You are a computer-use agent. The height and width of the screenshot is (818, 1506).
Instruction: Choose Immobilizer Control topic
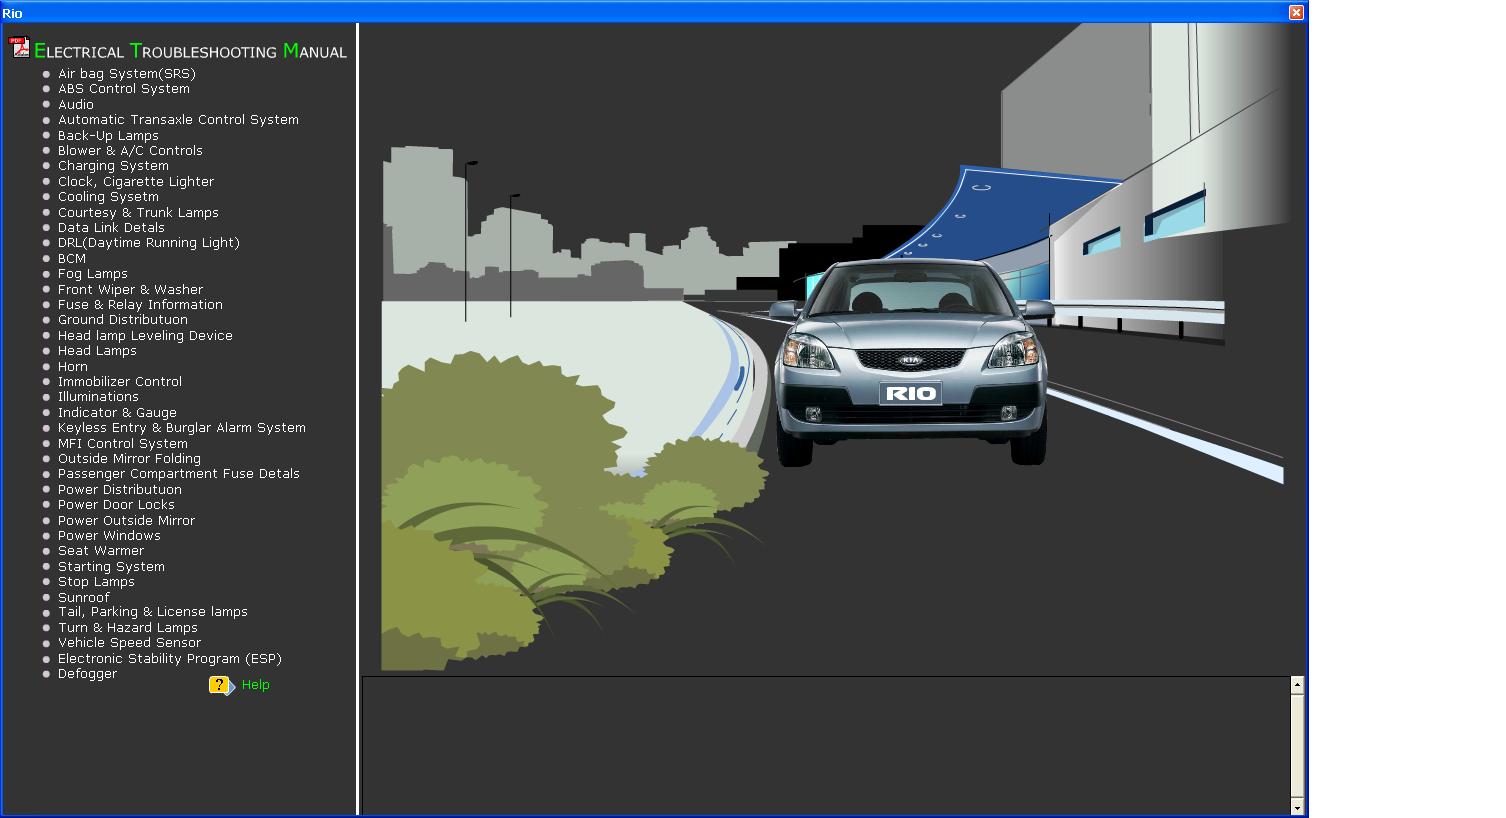119,382
